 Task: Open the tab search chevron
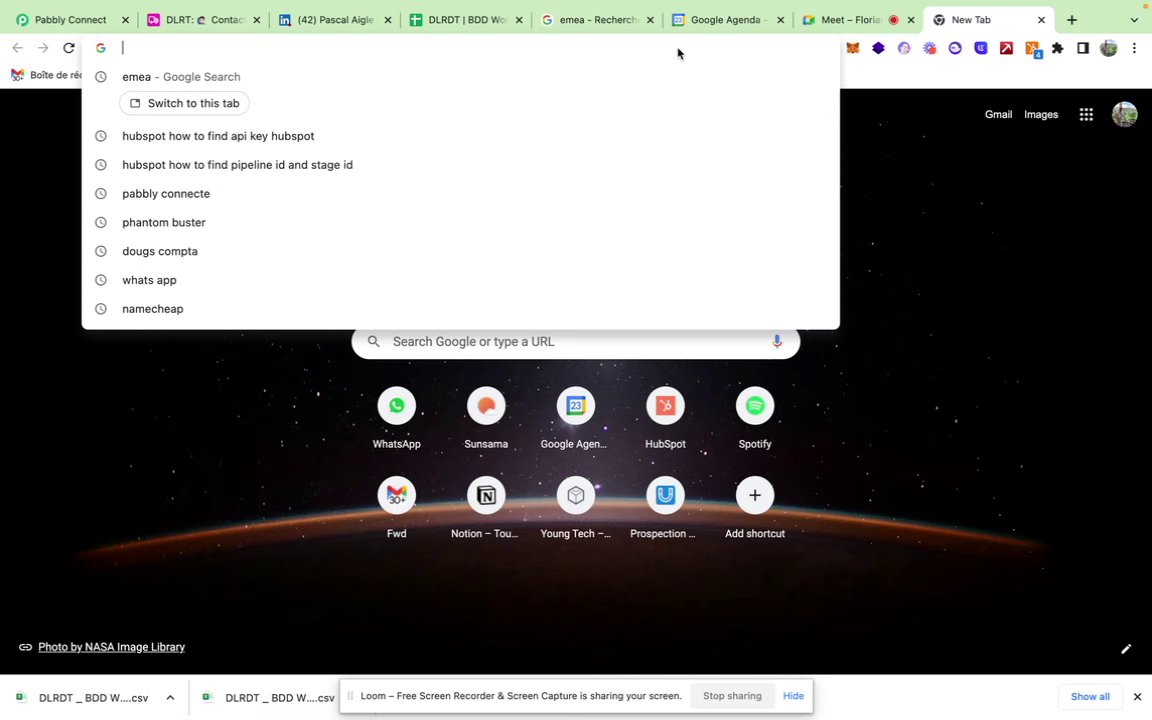[x=1134, y=20]
